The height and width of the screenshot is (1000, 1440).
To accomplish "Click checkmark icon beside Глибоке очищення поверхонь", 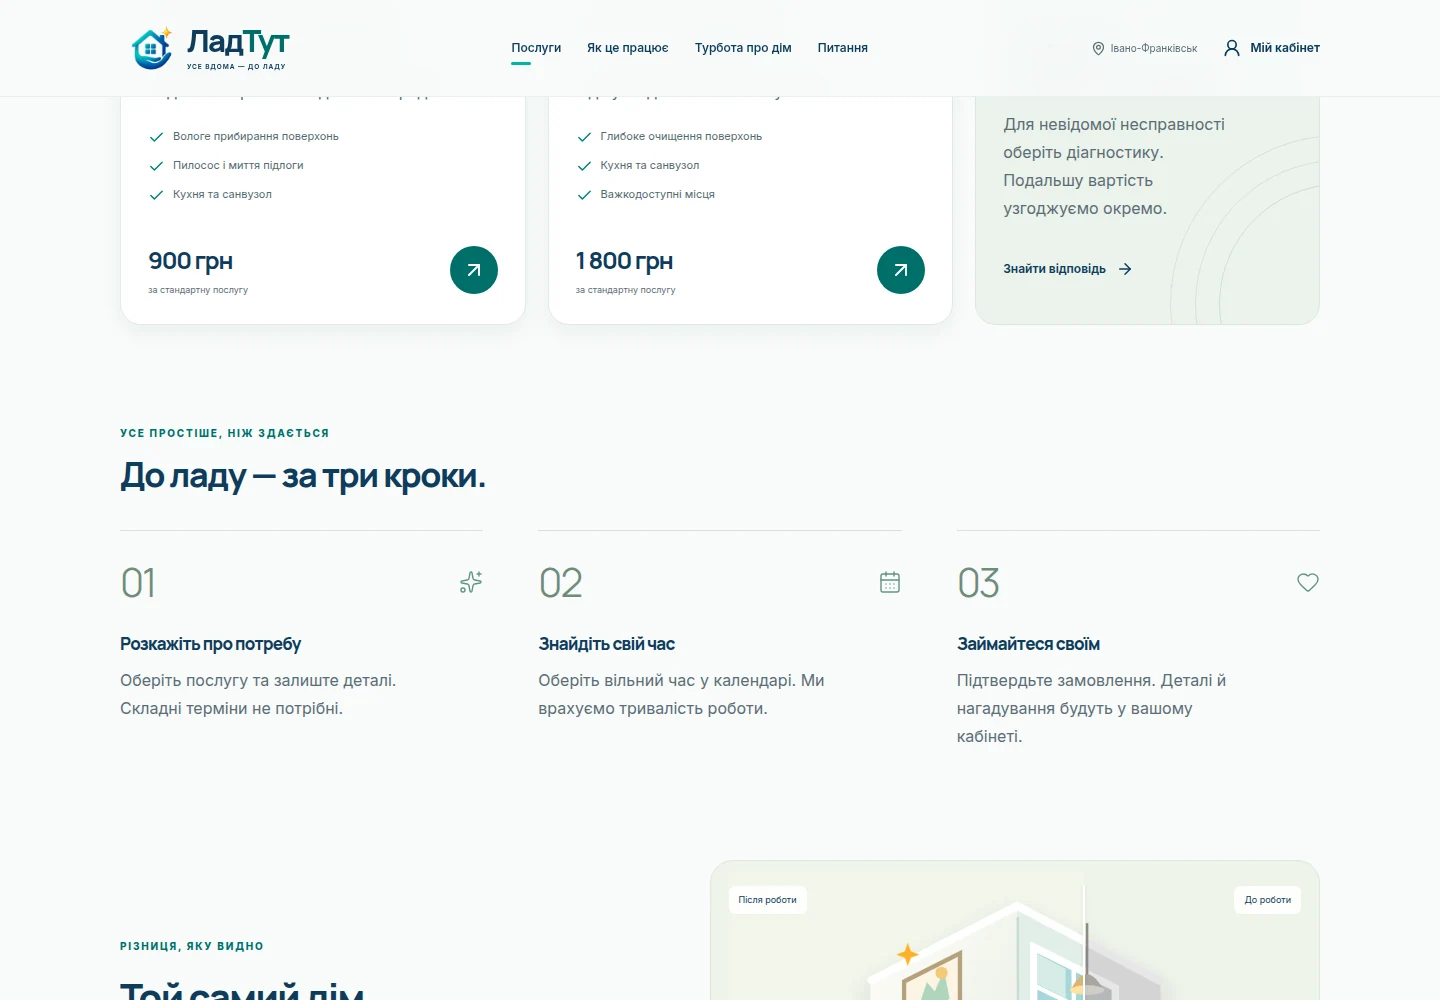I will [584, 137].
